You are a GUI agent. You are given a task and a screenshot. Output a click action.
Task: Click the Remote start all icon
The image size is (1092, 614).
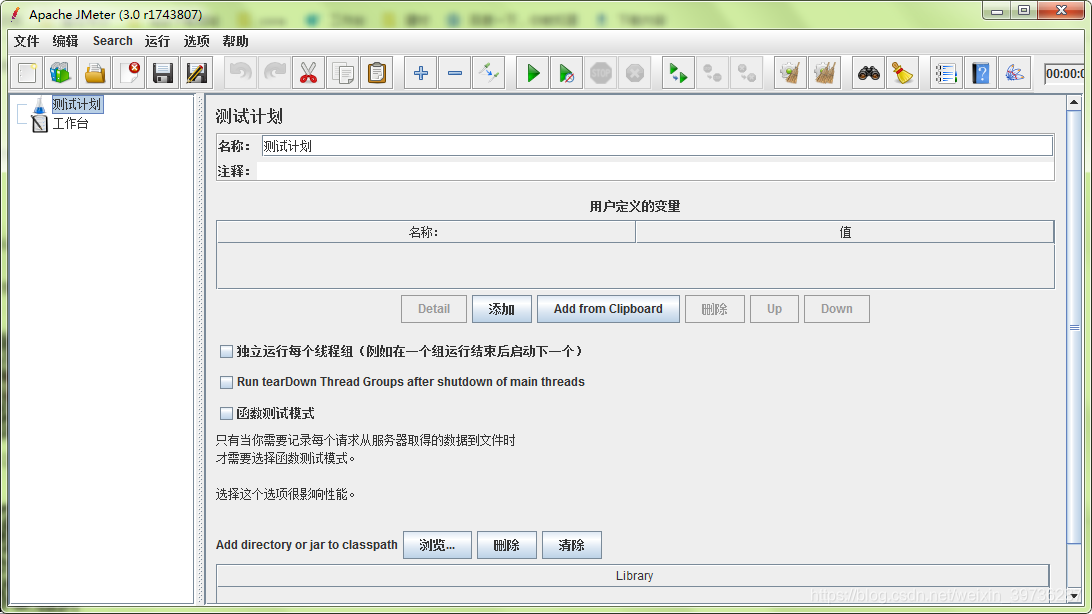678,73
